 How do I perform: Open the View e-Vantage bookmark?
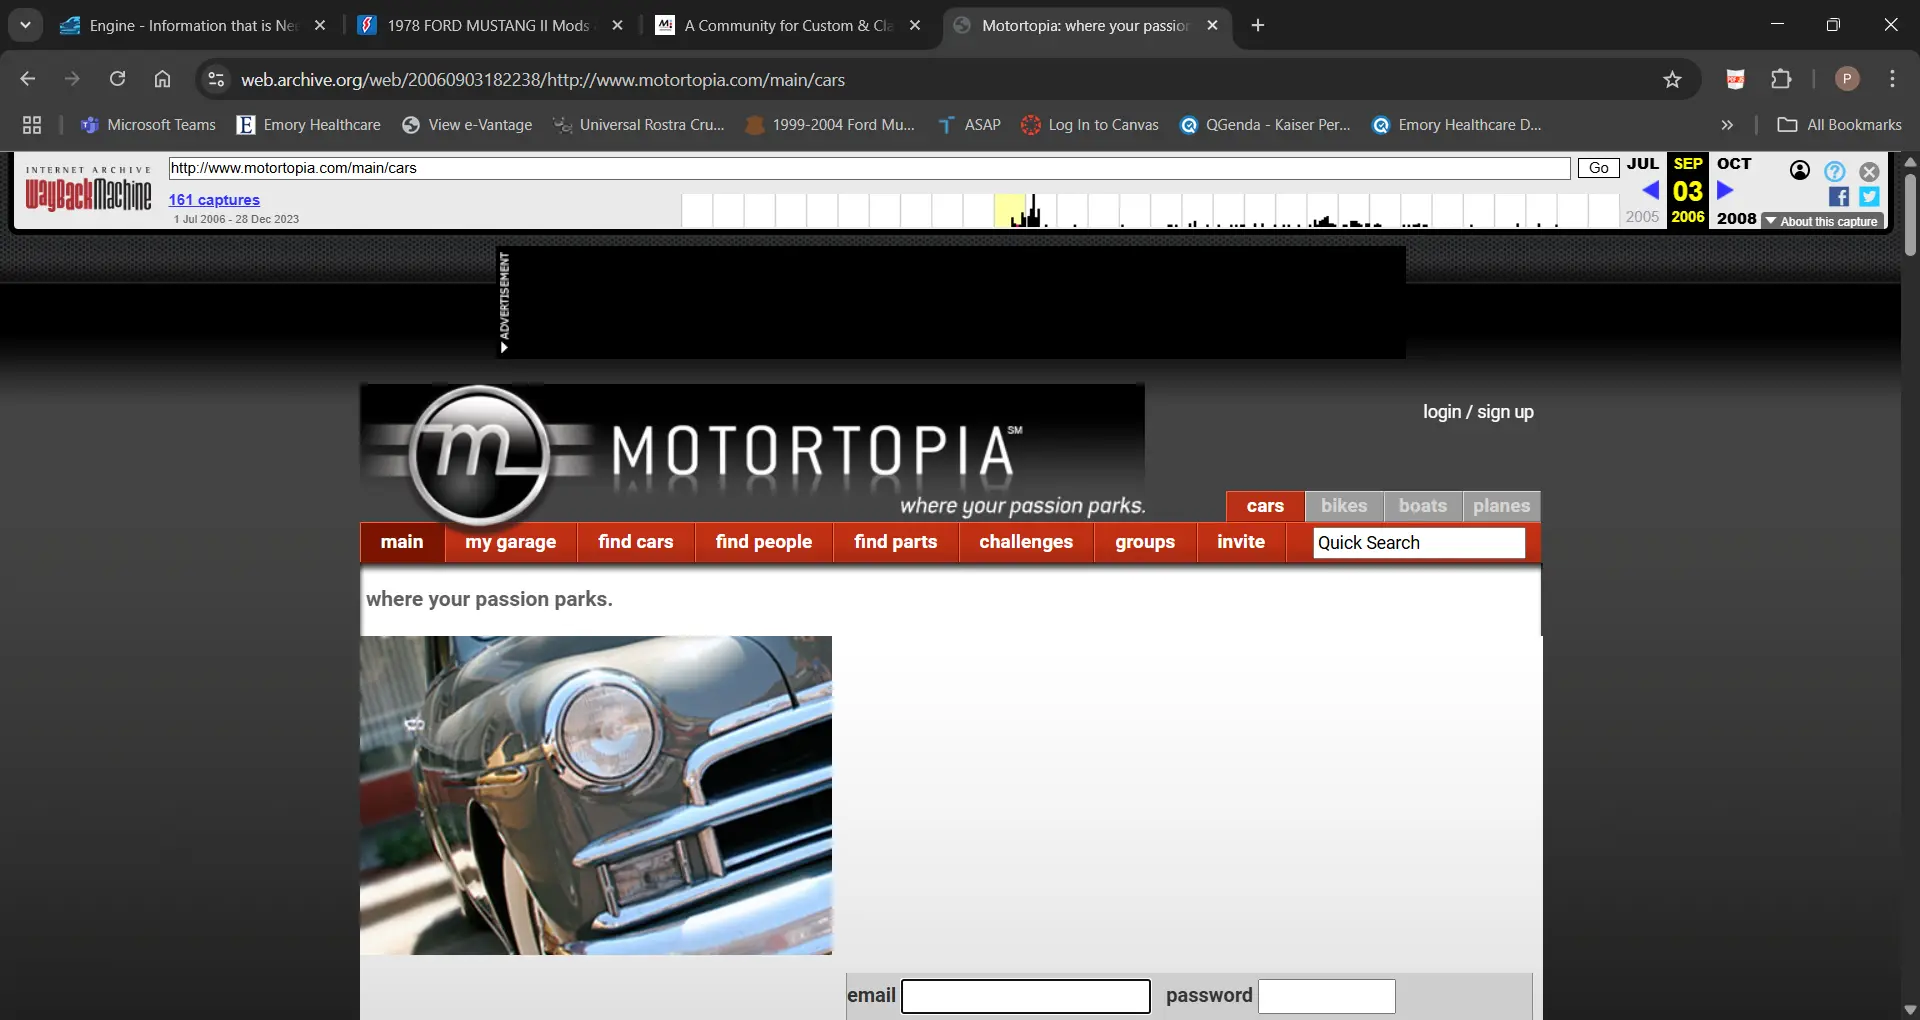click(x=467, y=125)
